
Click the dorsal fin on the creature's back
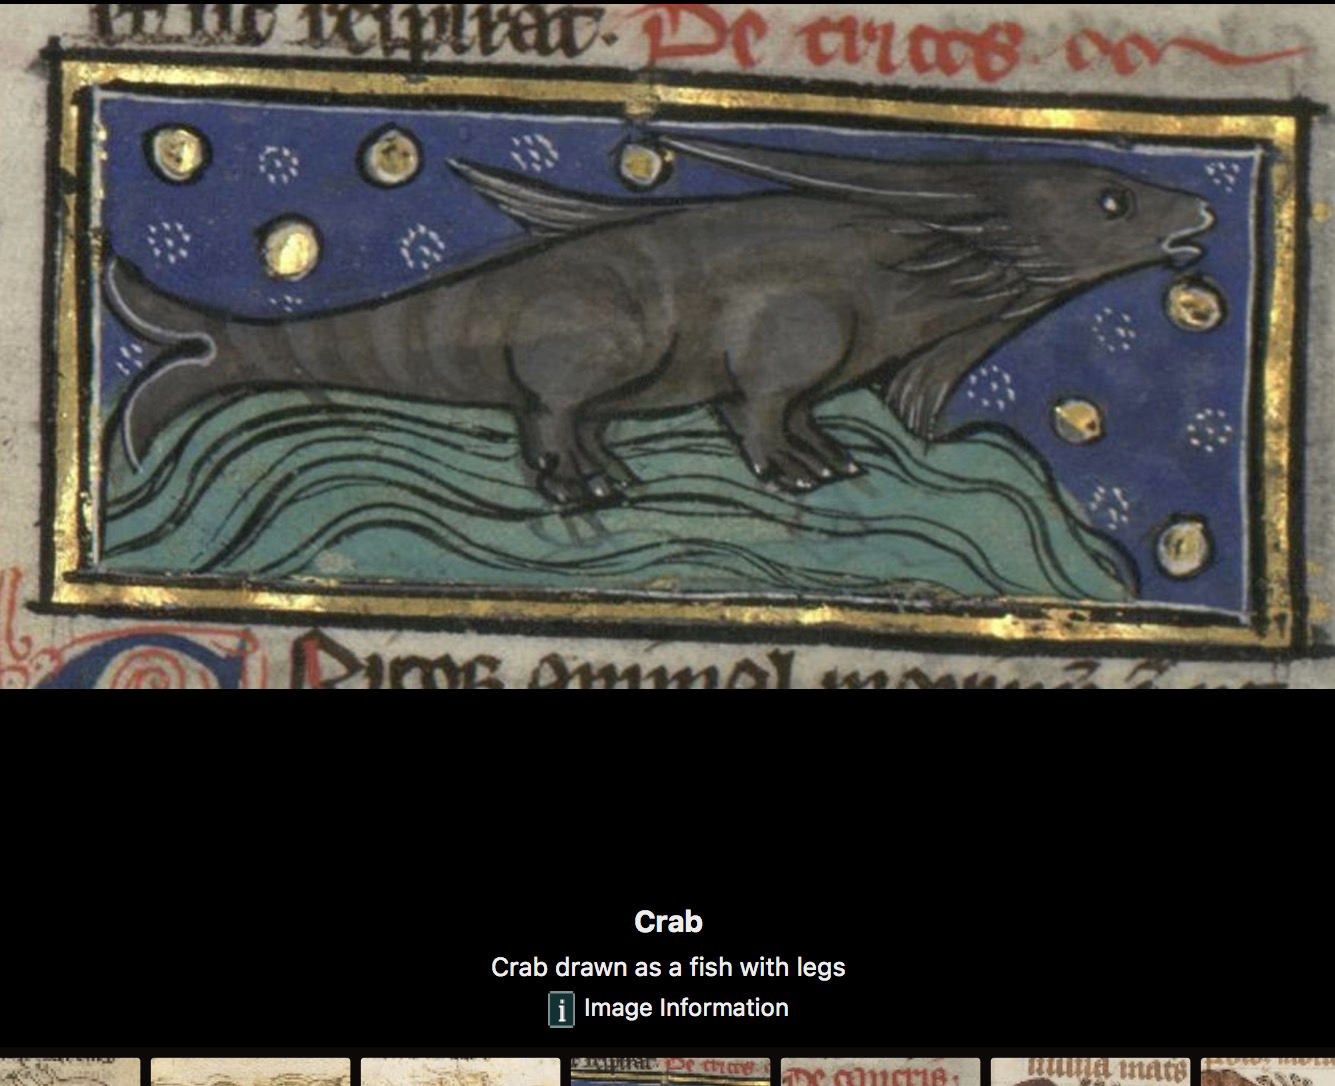click(530, 200)
